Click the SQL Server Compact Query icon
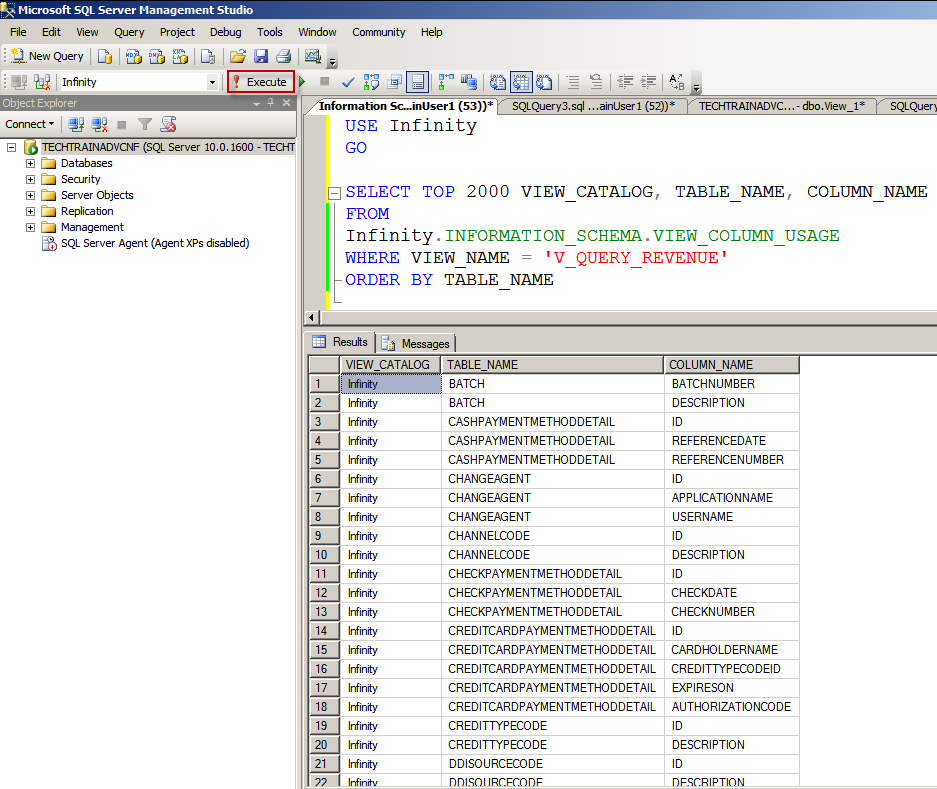The image size is (937, 789). pyautogui.click(x=208, y=56)
